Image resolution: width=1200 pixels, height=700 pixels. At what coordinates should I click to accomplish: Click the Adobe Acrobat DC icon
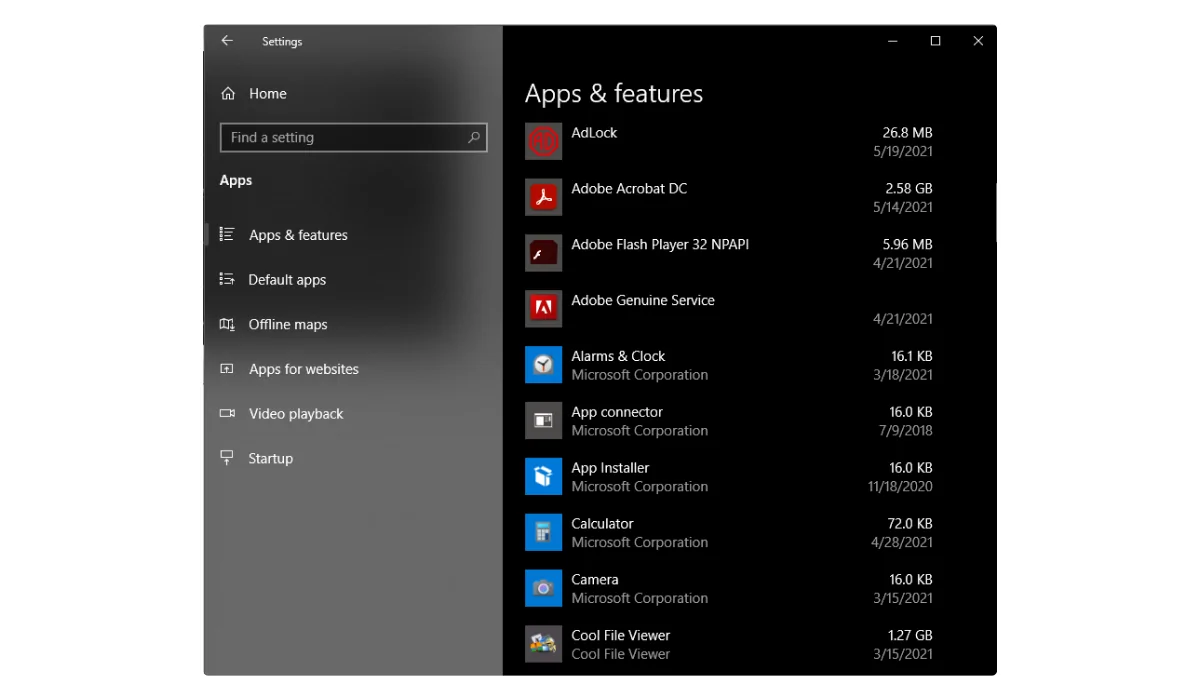click(x=543, y=197)
